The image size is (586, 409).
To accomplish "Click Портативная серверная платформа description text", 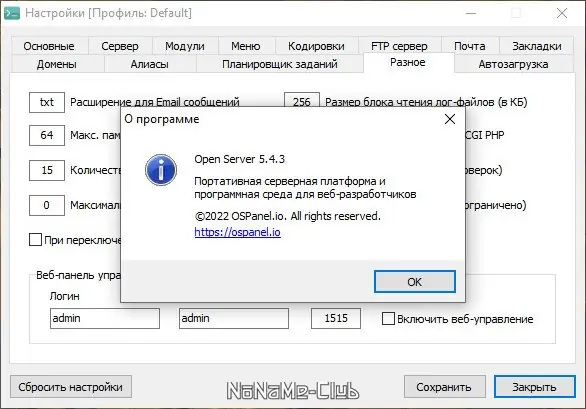I will pos(305,188).
